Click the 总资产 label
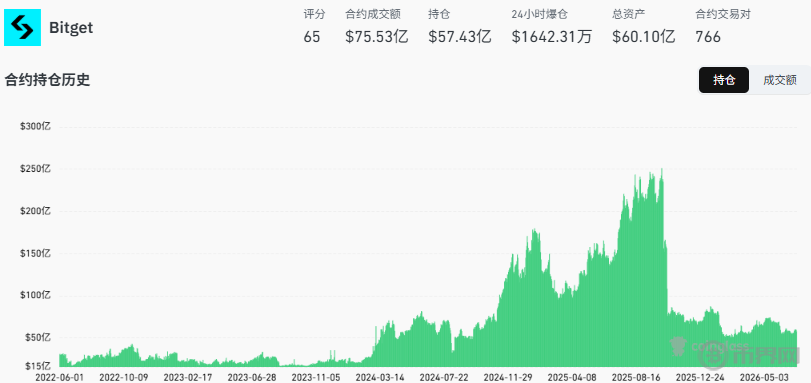 coord(628,14)
